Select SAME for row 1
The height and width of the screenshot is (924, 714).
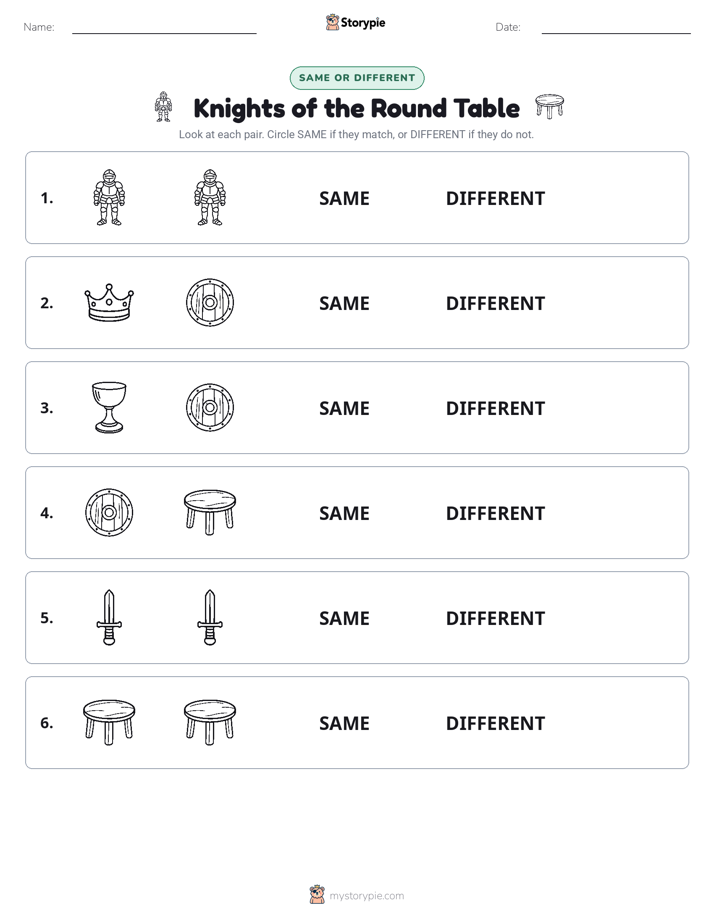pos(344,199)
